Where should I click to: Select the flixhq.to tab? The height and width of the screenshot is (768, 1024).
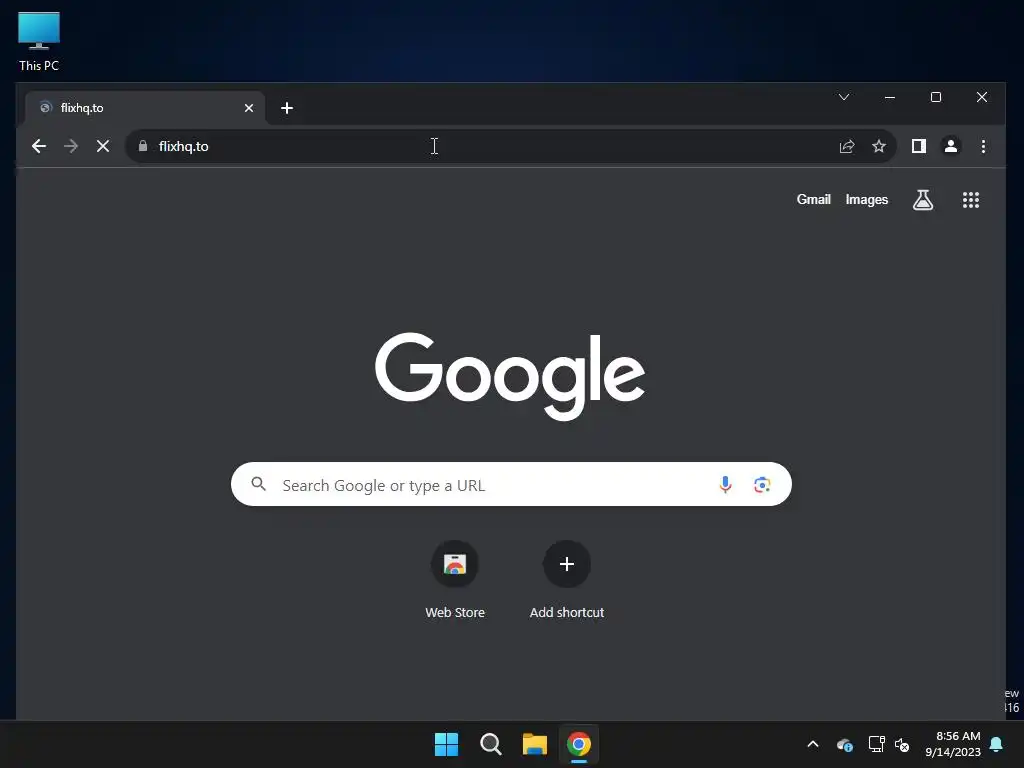point(145,108)
